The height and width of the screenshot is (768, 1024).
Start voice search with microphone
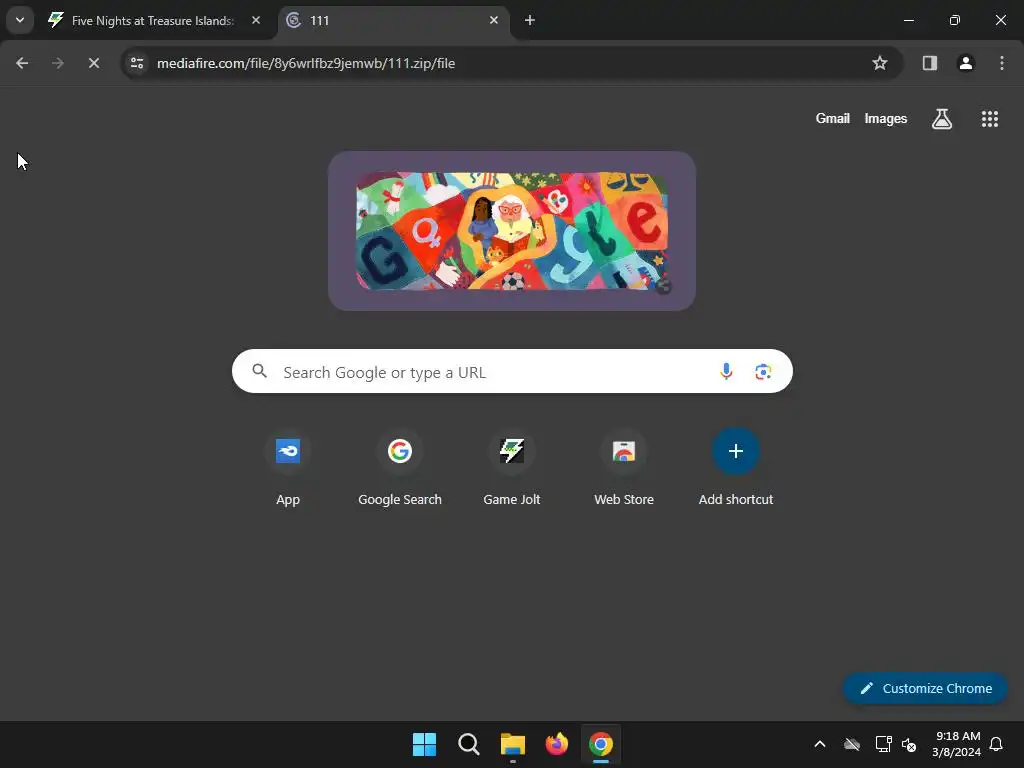tap(726, 372)
